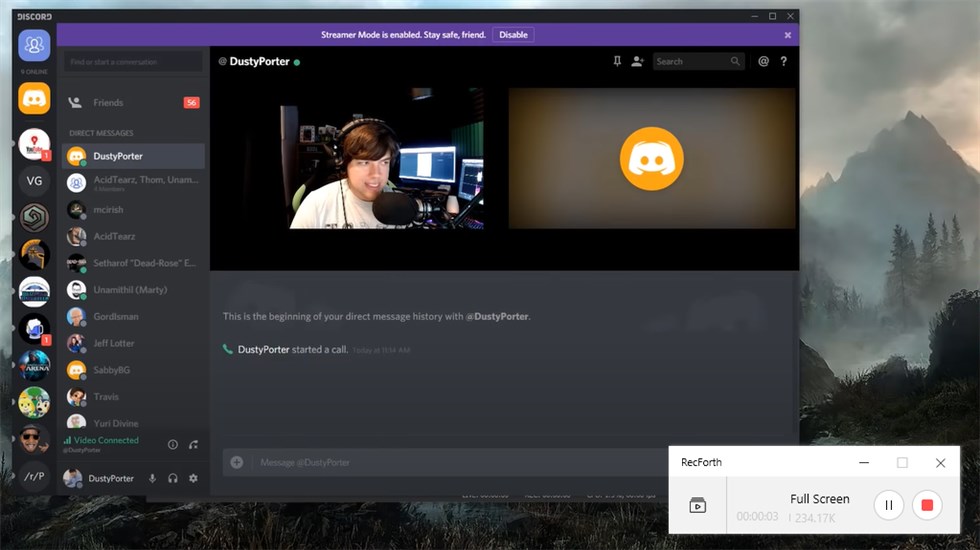Screen dimensions: 980x550
Task: Open the Friends list
Action: (x=132, y=102)
